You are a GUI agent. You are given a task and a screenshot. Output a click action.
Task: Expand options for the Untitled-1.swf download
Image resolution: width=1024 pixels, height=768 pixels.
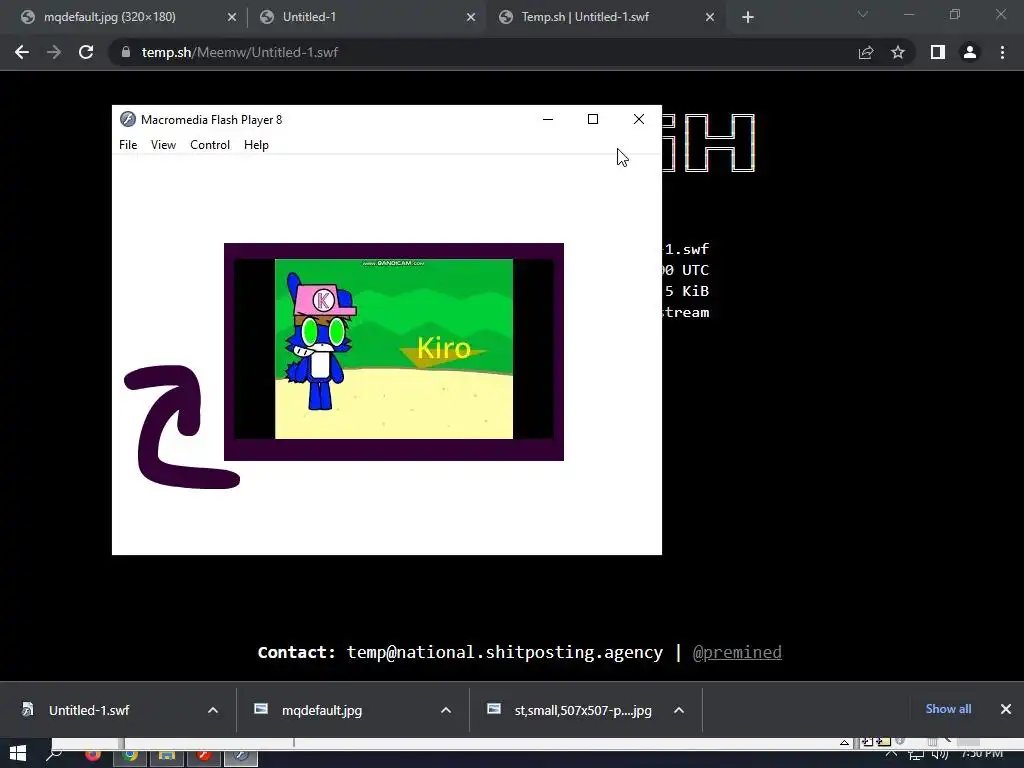point(213,711)
